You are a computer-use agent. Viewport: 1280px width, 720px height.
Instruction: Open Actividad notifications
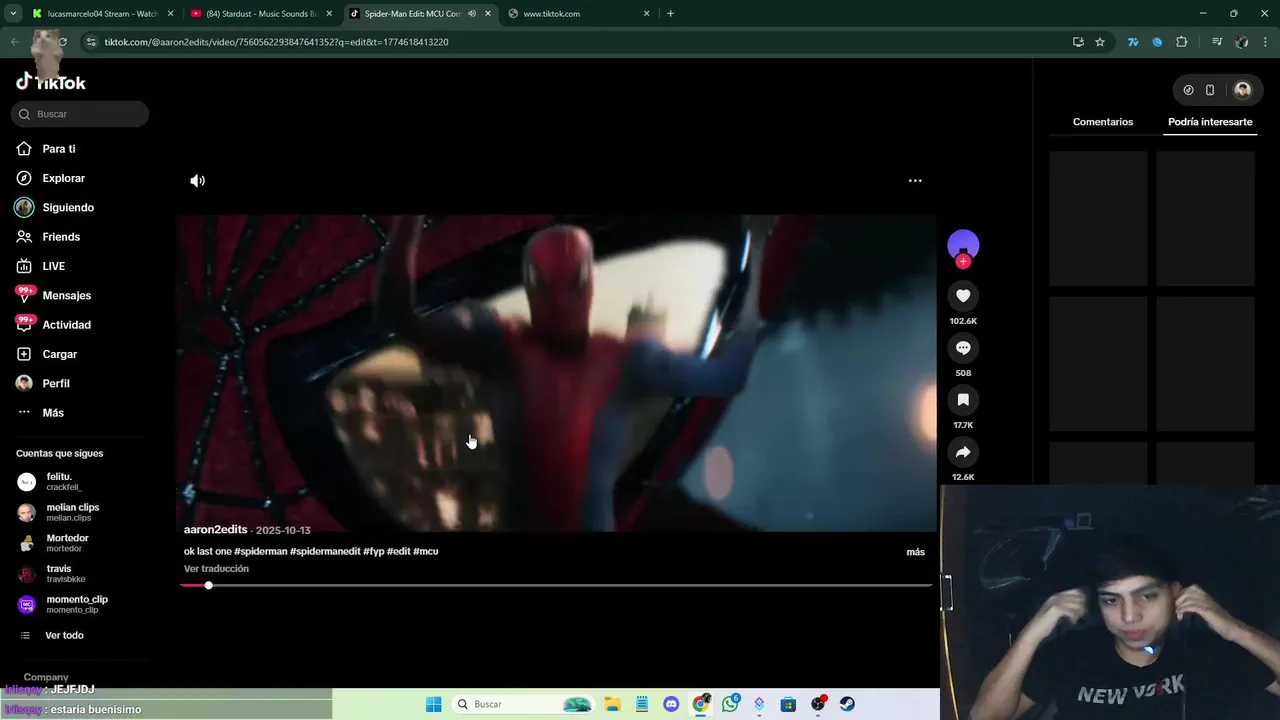click(66, 325)
